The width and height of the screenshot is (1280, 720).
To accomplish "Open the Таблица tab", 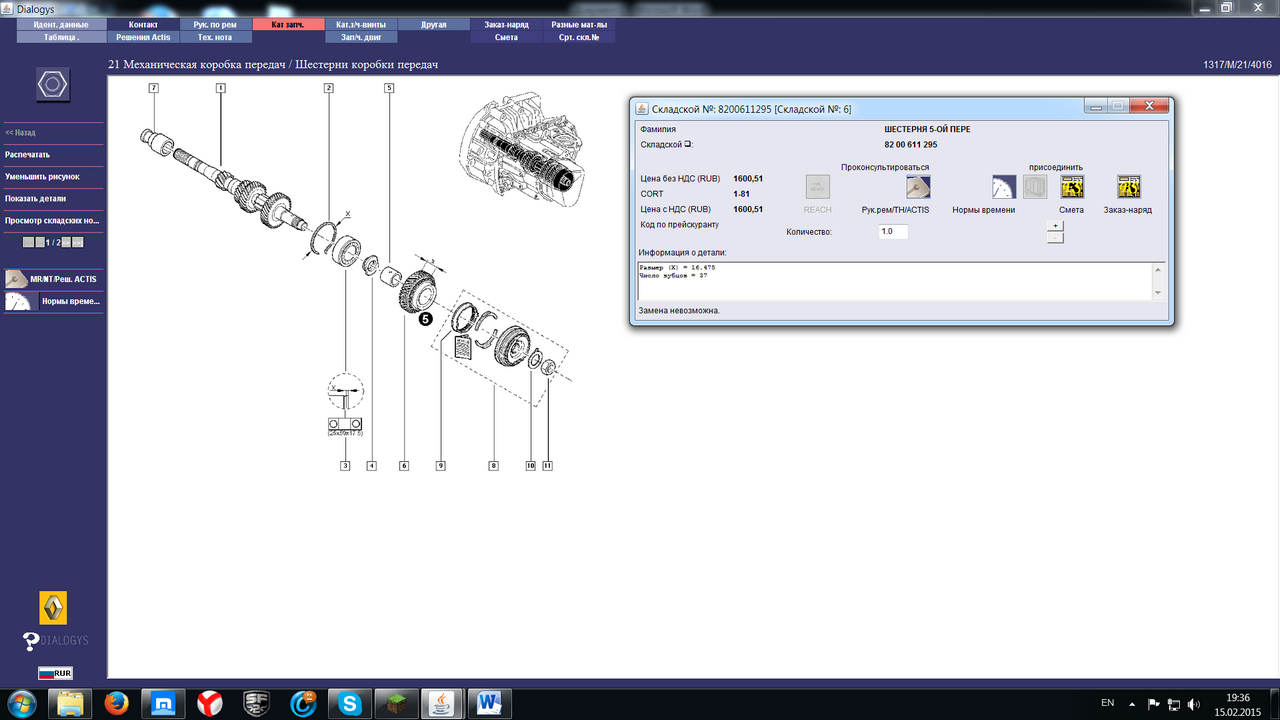I will tap(60, 37).
